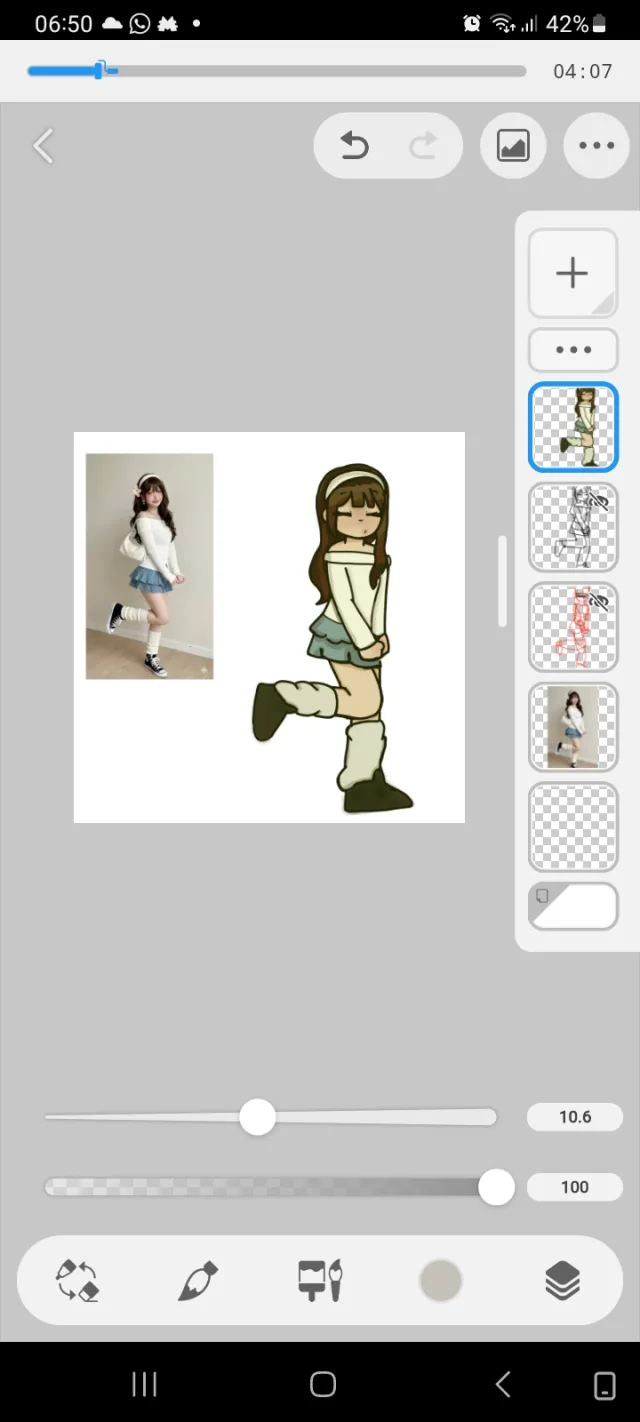640x1422 pixels.
Task: Go to Android home screen
Action: [x=323, y=1384]
